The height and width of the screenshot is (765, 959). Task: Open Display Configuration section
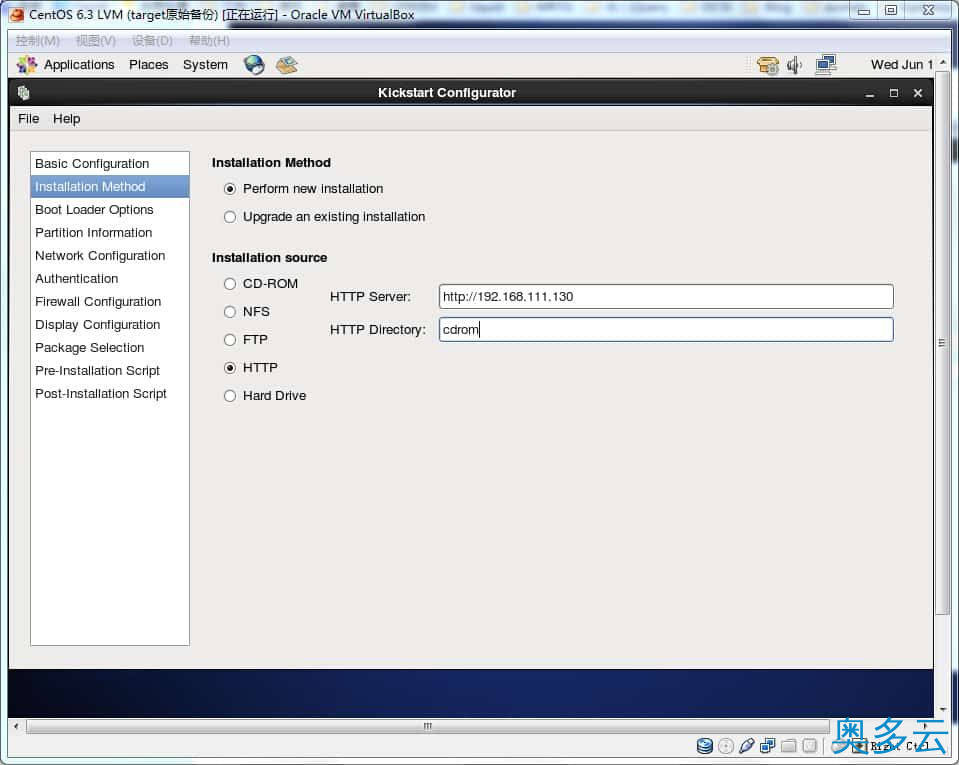click(109, 325)
